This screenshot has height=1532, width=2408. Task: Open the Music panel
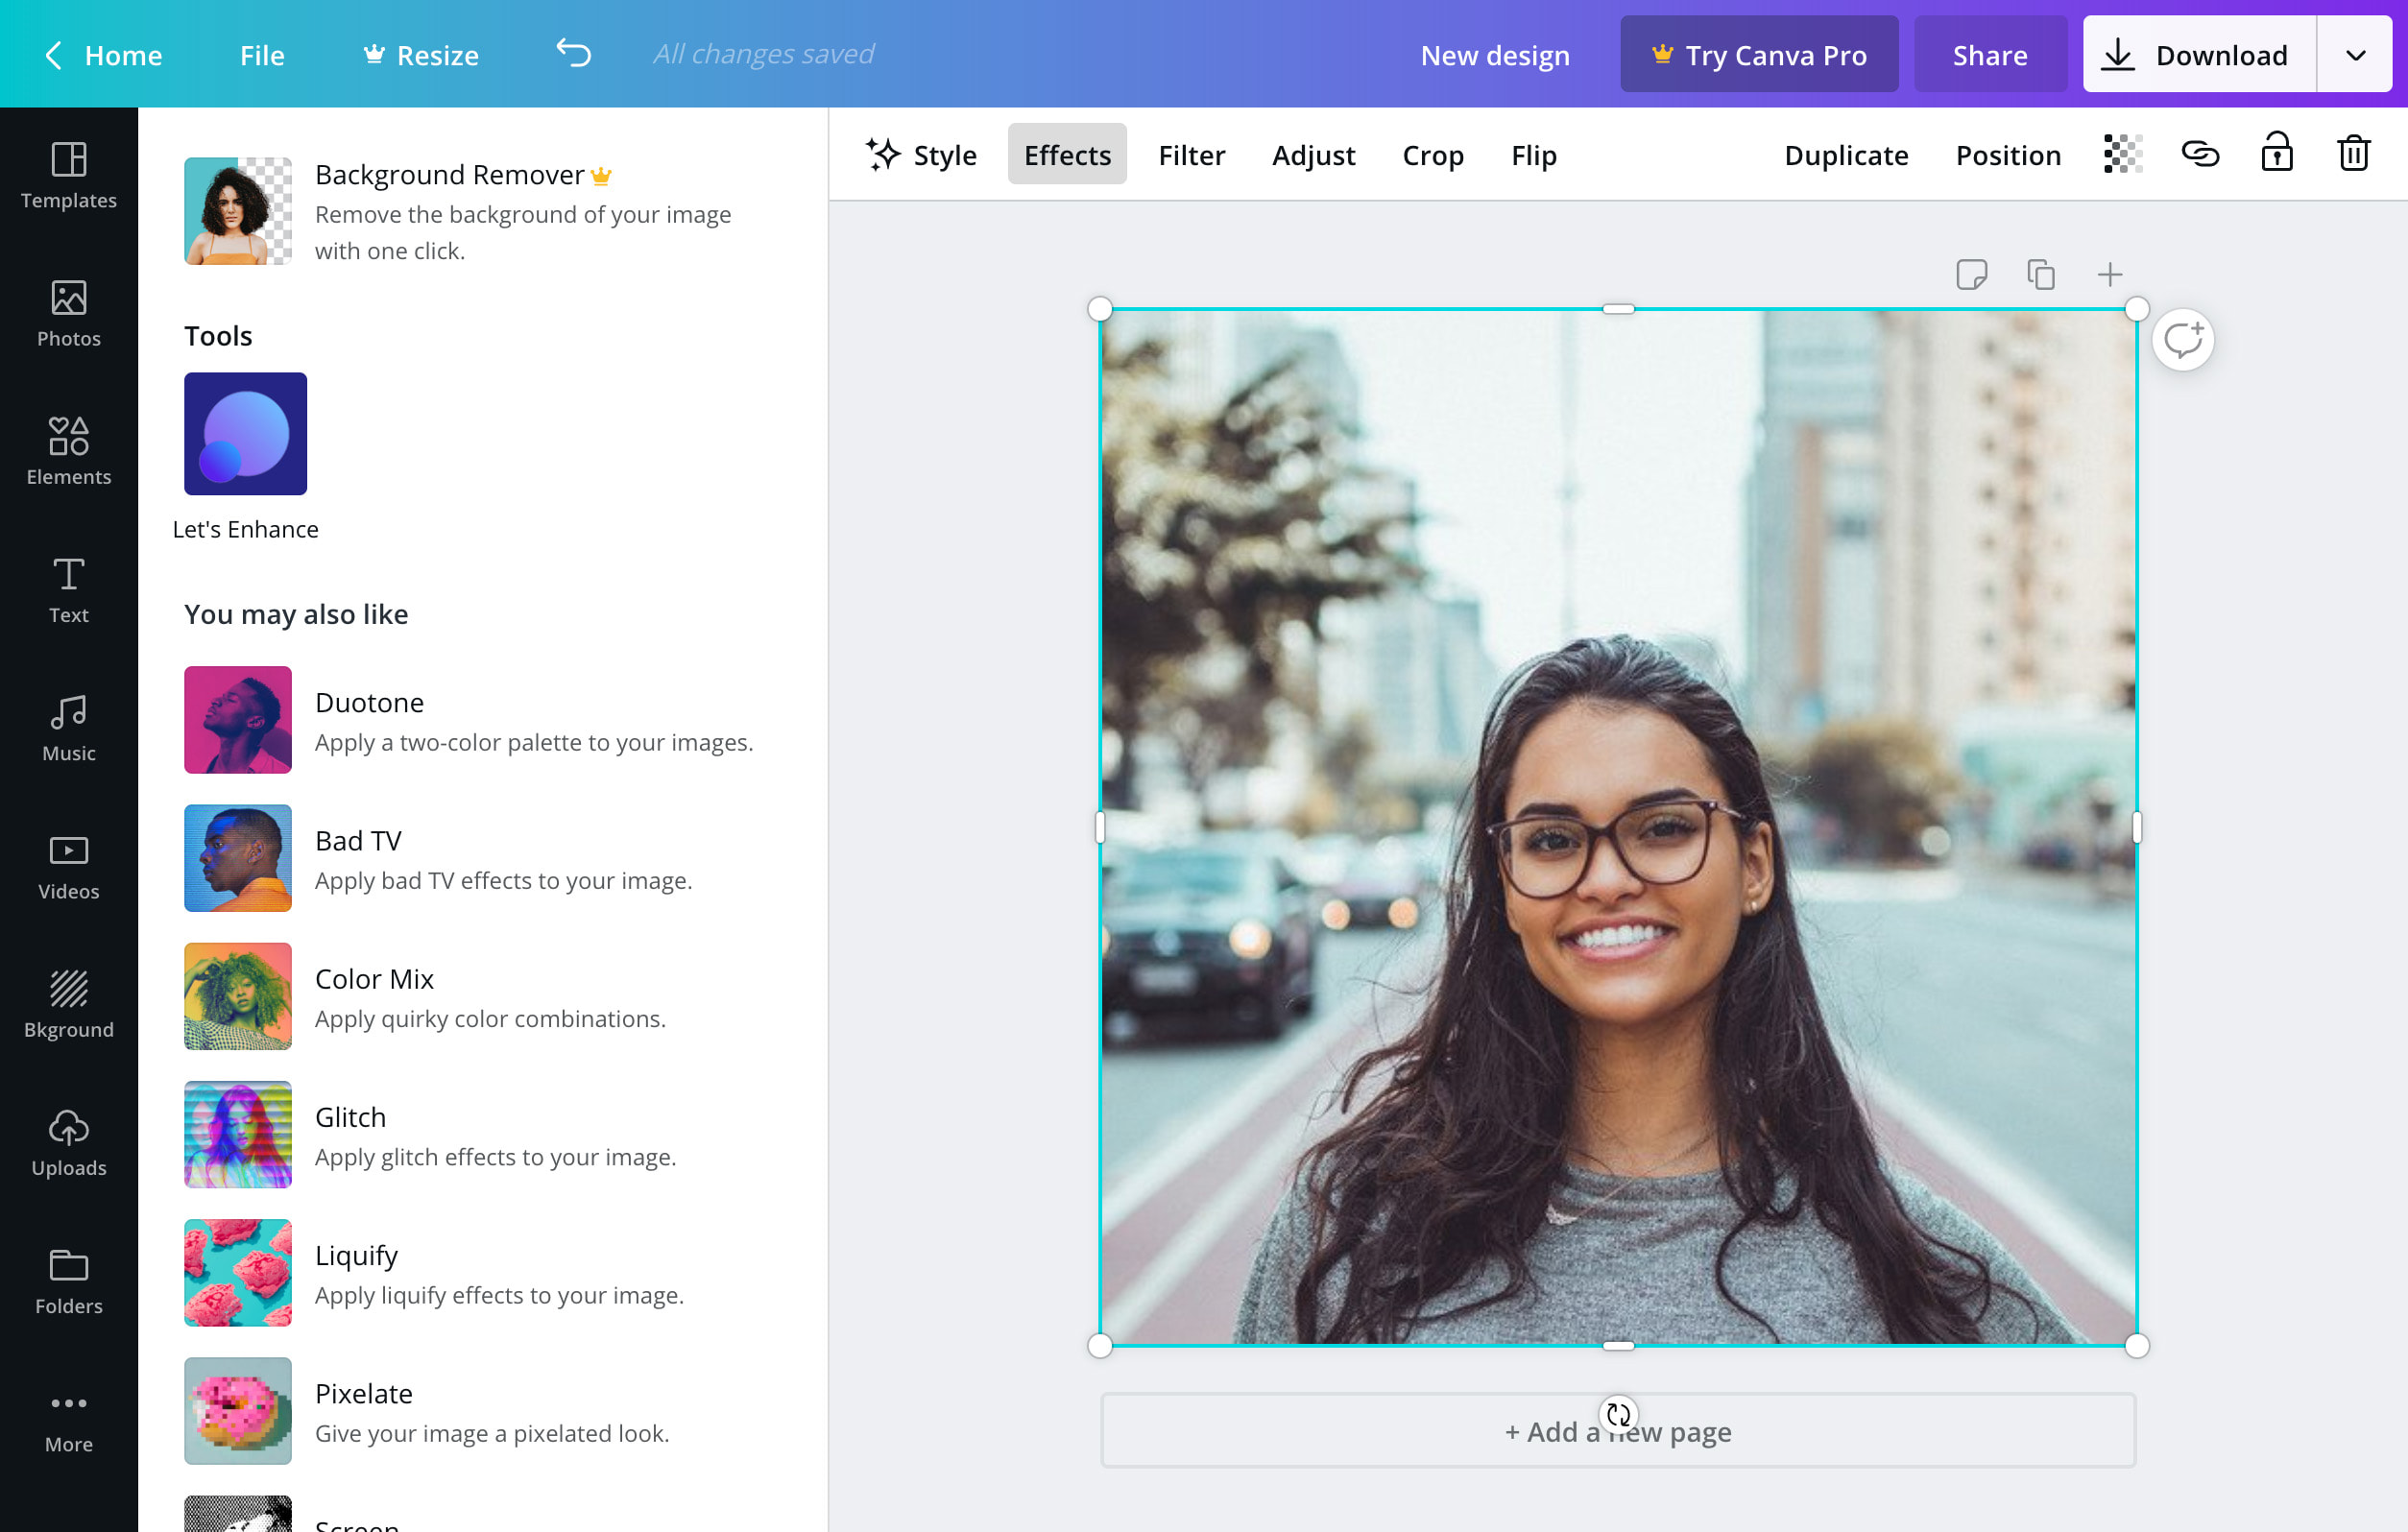68,728
